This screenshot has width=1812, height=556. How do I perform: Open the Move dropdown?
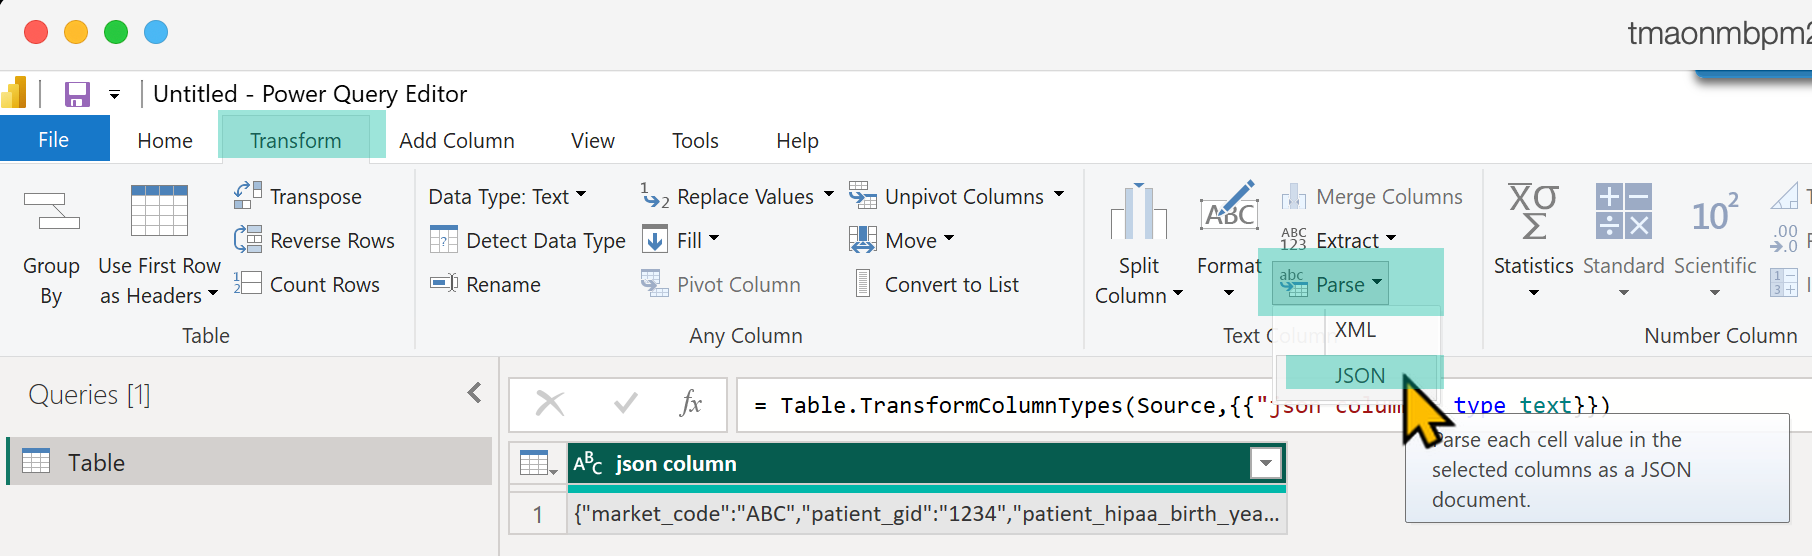click(x=902, y=240)
